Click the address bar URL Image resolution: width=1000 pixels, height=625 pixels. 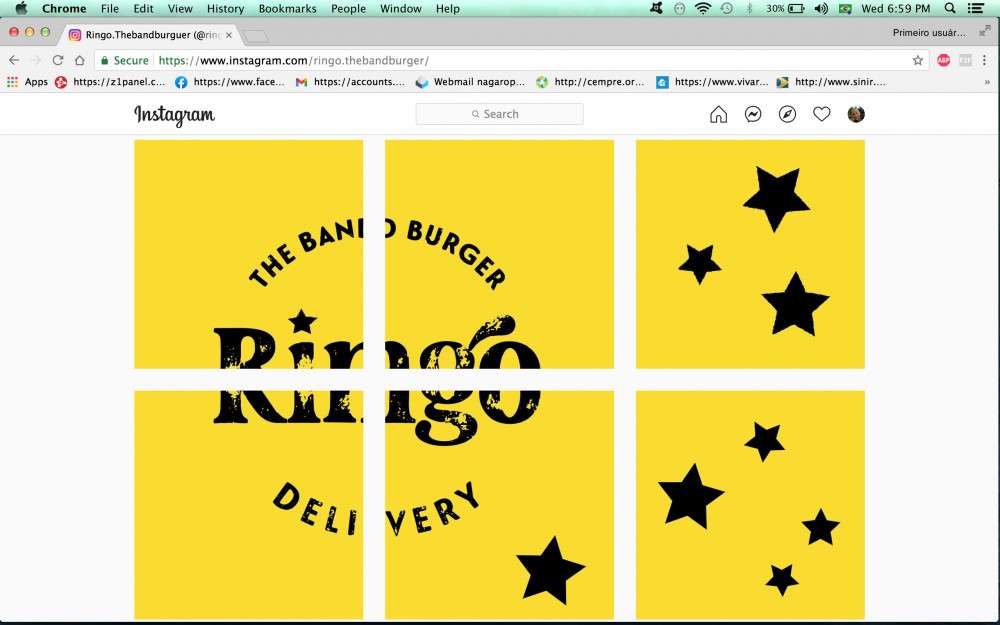(294, 61)
